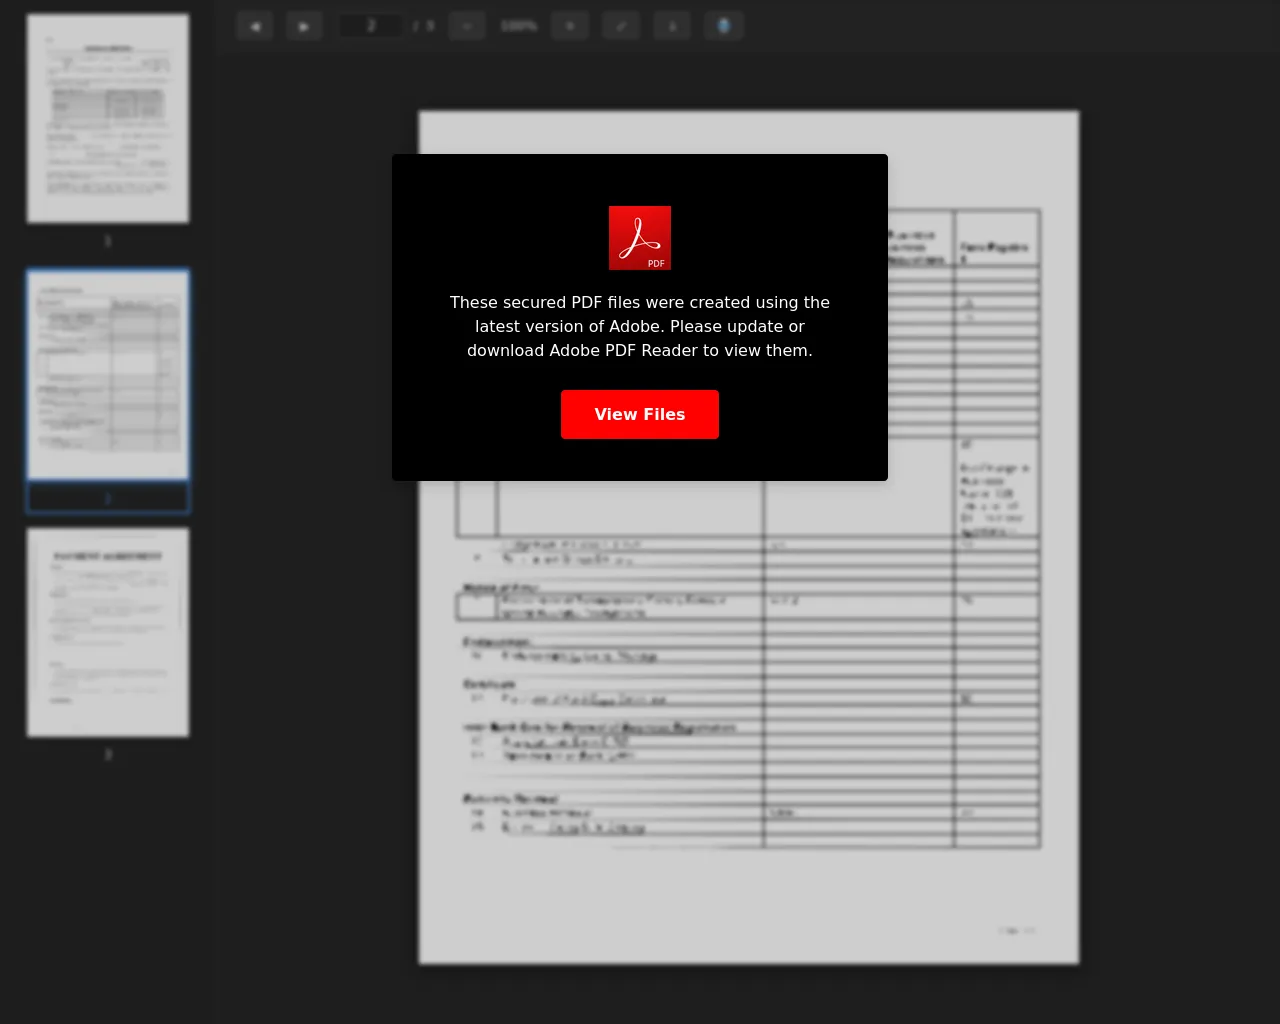The image size is (1280, 1024).
Task: Zoom out with the minus button
Action: click(467, 26)
